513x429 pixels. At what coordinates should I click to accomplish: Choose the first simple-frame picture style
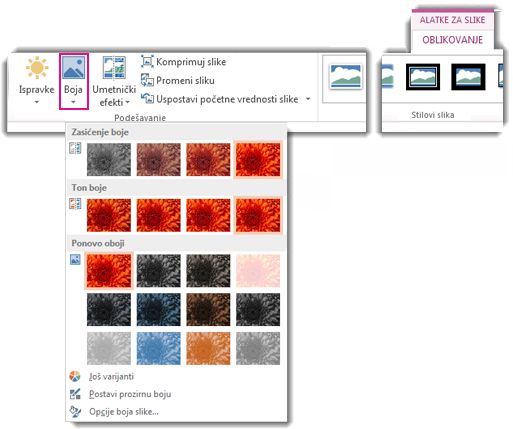pyautogui.click(x=345, y=77)
